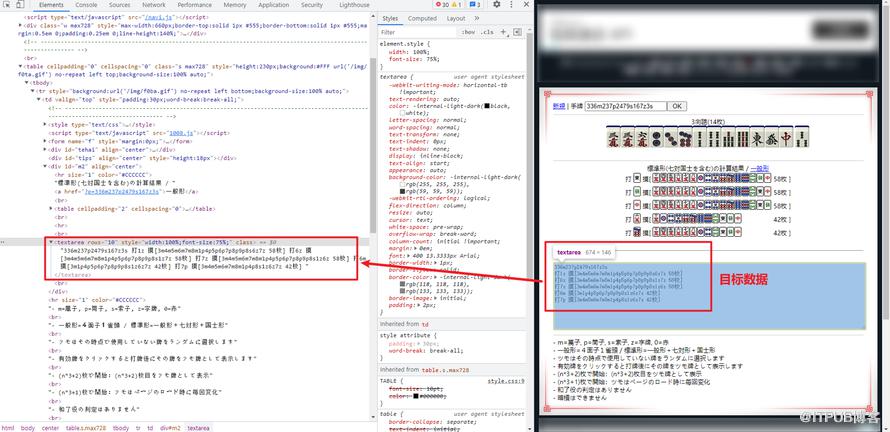The width and height of the screenshot is (890, 432).
Task: Switch to the Console tab
Action: click(x=86, y=5)
